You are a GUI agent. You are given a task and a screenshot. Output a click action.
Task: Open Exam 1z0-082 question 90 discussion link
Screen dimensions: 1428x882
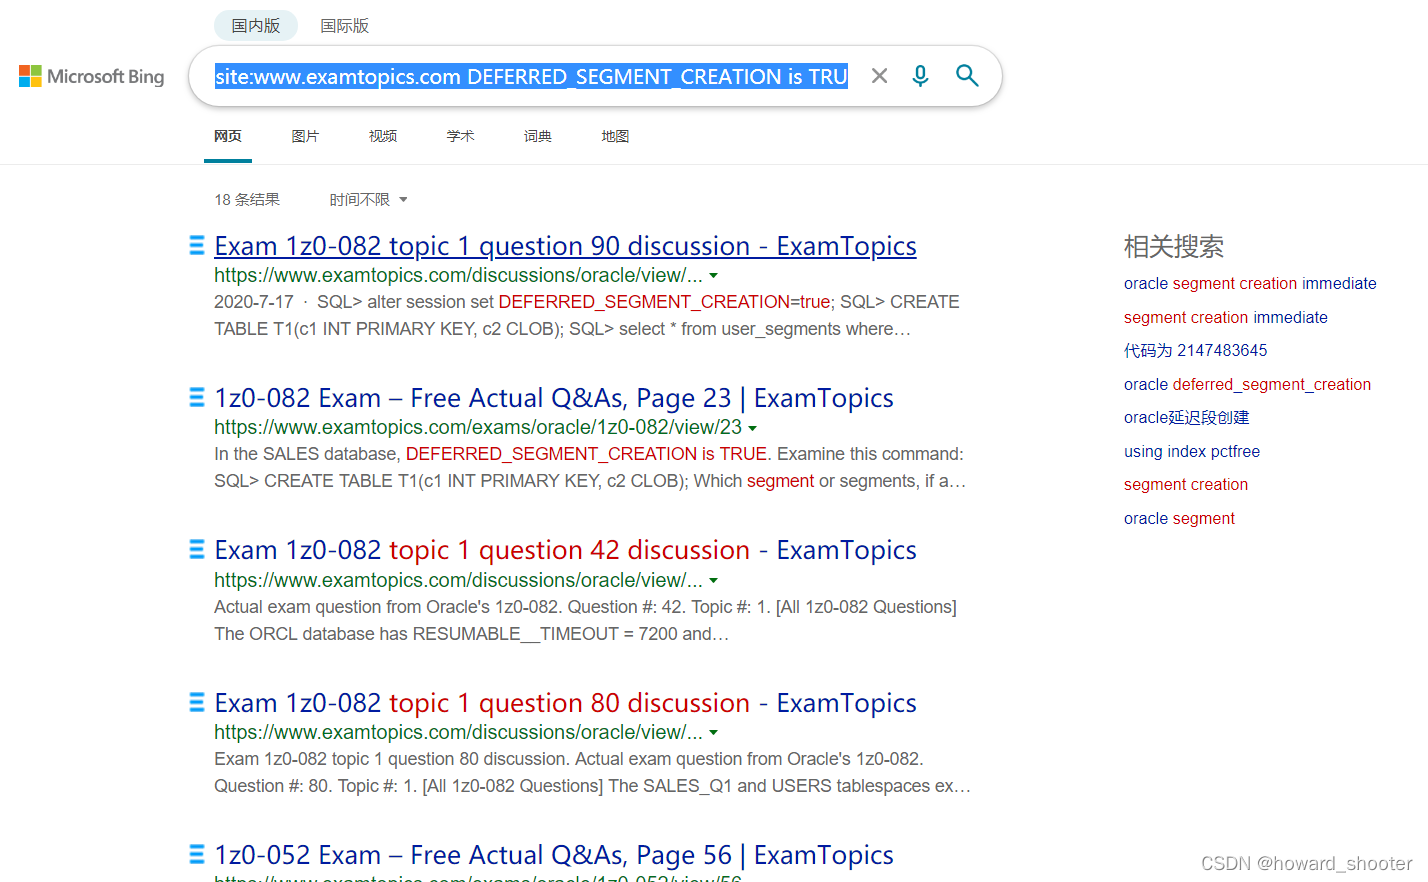tap(565, 246)
